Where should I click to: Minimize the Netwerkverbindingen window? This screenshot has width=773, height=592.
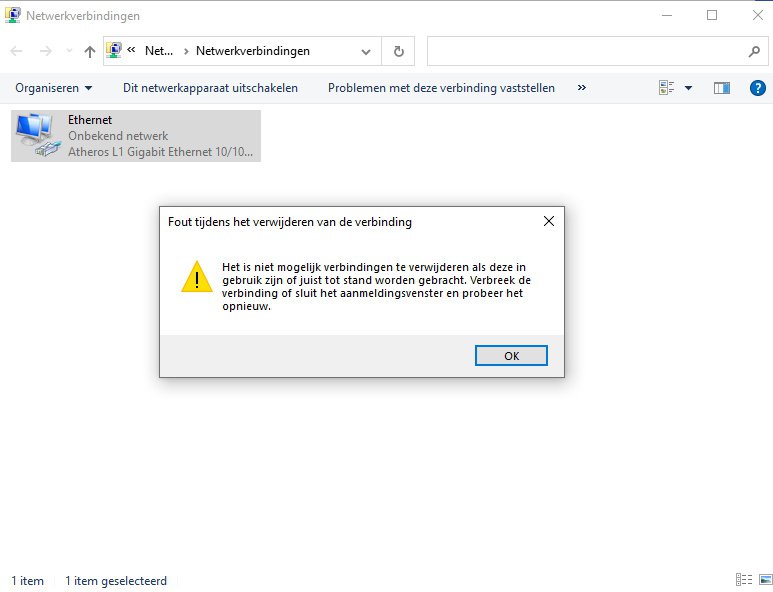pyautogui.click(x=667, y=15)
